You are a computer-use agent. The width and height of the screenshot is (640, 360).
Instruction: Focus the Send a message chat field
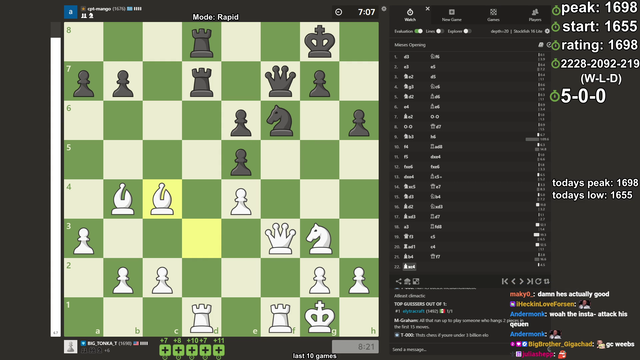point(449,349)
